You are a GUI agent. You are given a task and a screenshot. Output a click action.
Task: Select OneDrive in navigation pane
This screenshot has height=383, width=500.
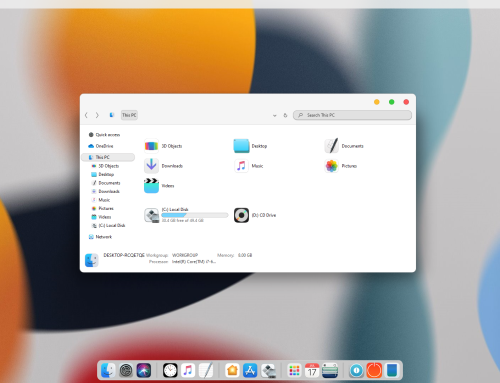click(x=101, y=146)
